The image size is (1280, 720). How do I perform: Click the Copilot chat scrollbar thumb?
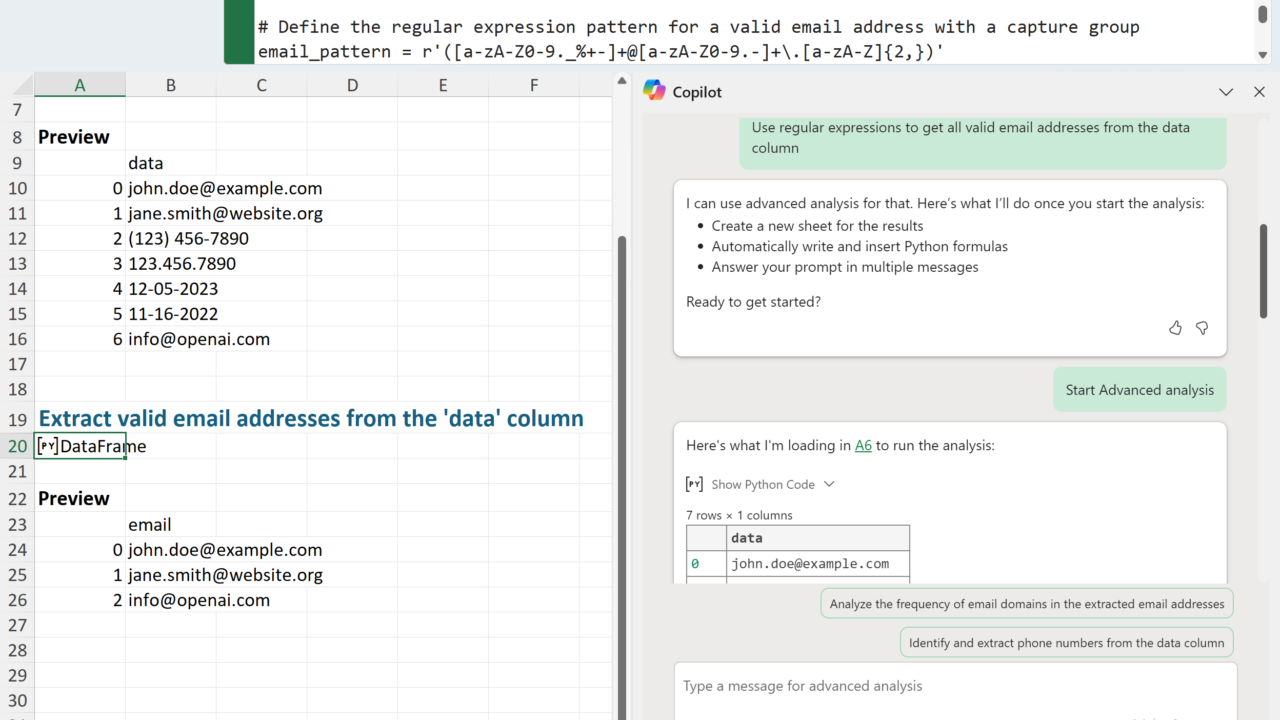[1263, 270]
